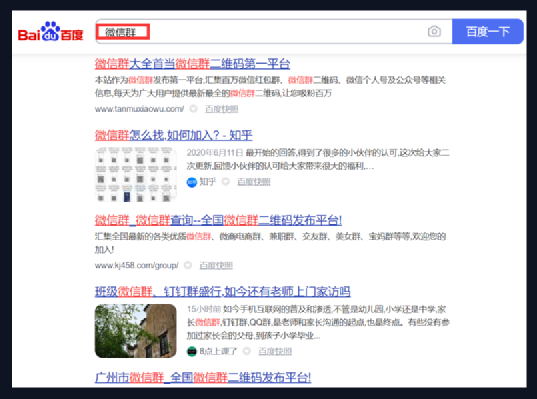The height and width of the screenshot is (399, 537).
Task: Open 百度快照 beside www.kj458.com/group/
Action: pos(216,265)
